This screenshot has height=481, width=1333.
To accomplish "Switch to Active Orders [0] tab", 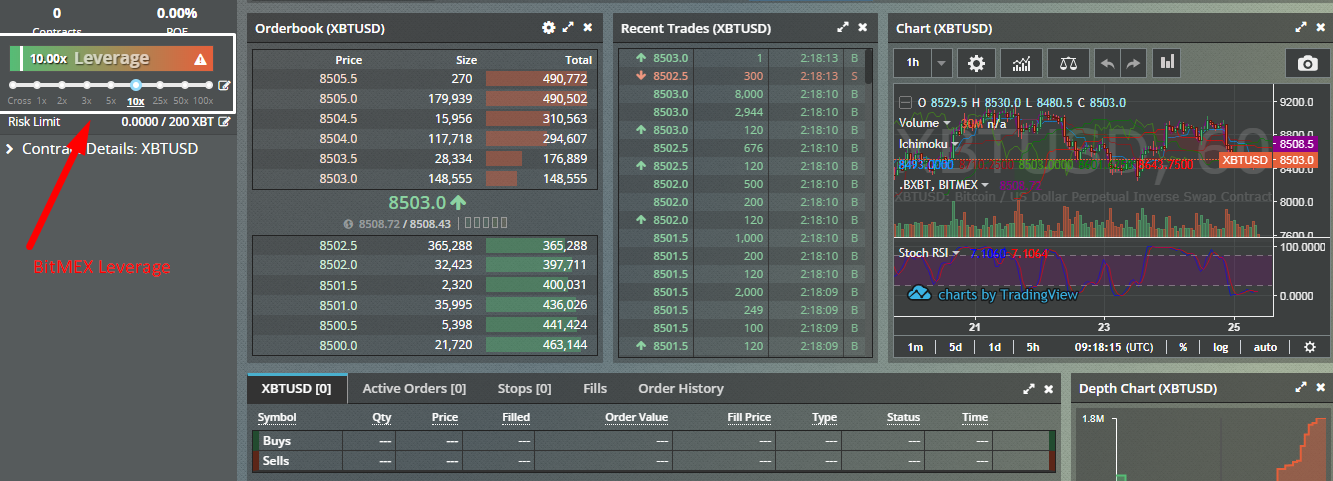I will click(x=414, y=388).
